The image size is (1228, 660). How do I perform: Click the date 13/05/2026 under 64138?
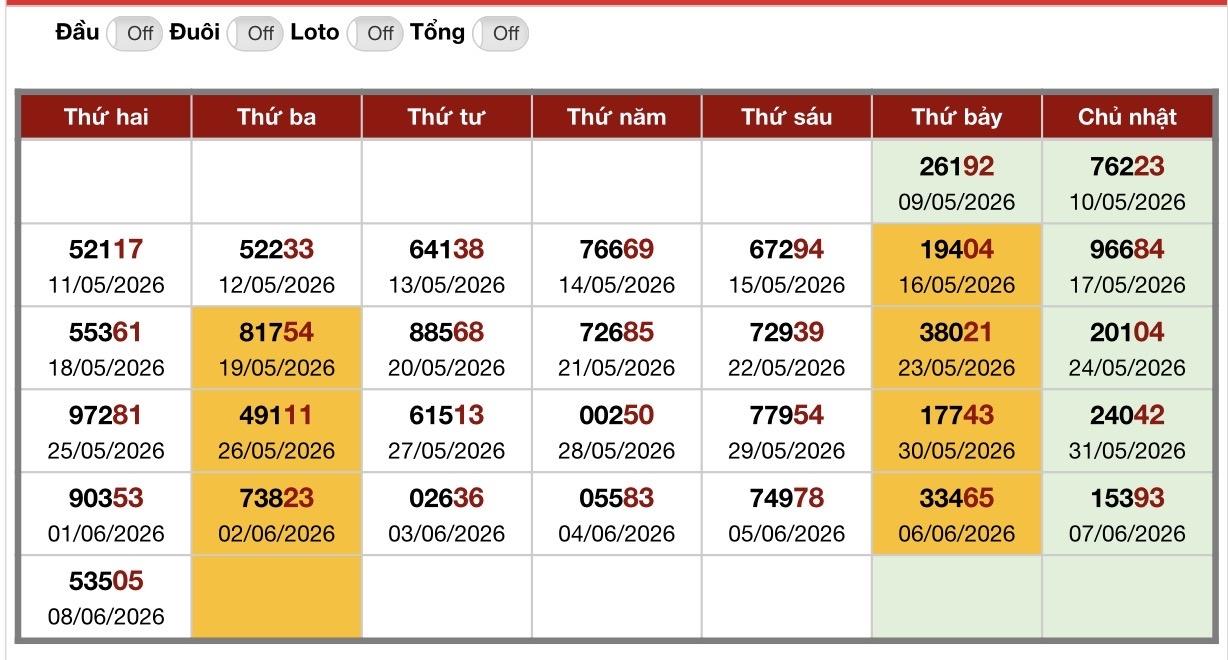pos(447,285)
